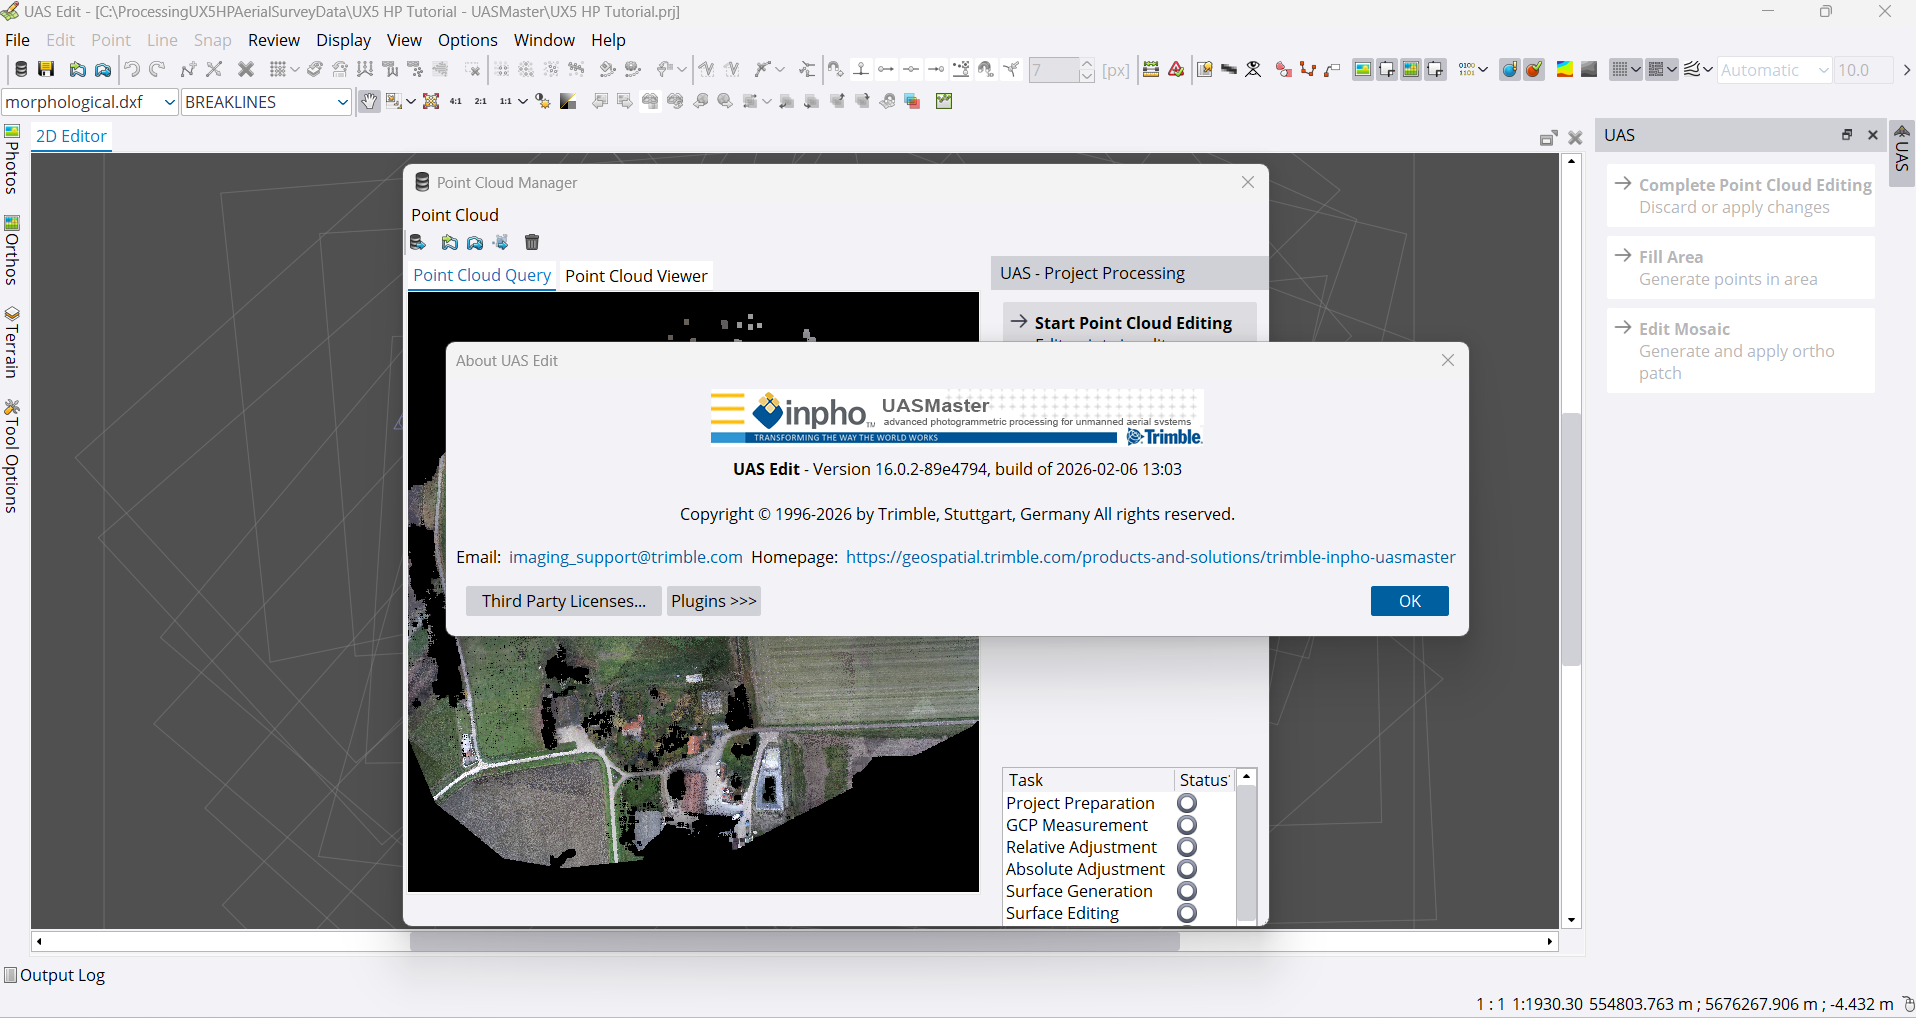
Task: Click the Absolute Adjustment status circle
Action: (x=1187, y=869)
